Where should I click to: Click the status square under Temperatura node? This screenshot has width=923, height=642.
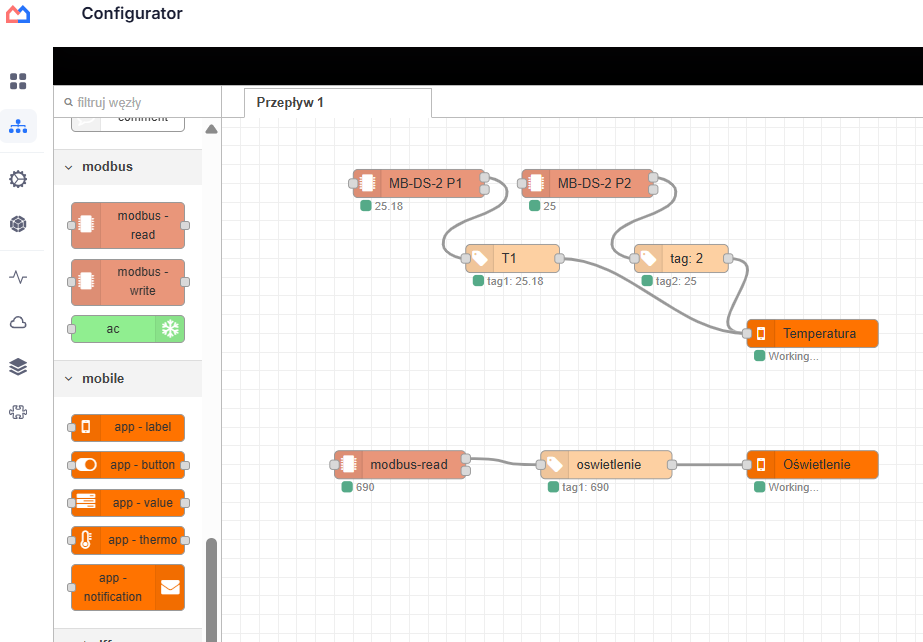coord(759,356)
